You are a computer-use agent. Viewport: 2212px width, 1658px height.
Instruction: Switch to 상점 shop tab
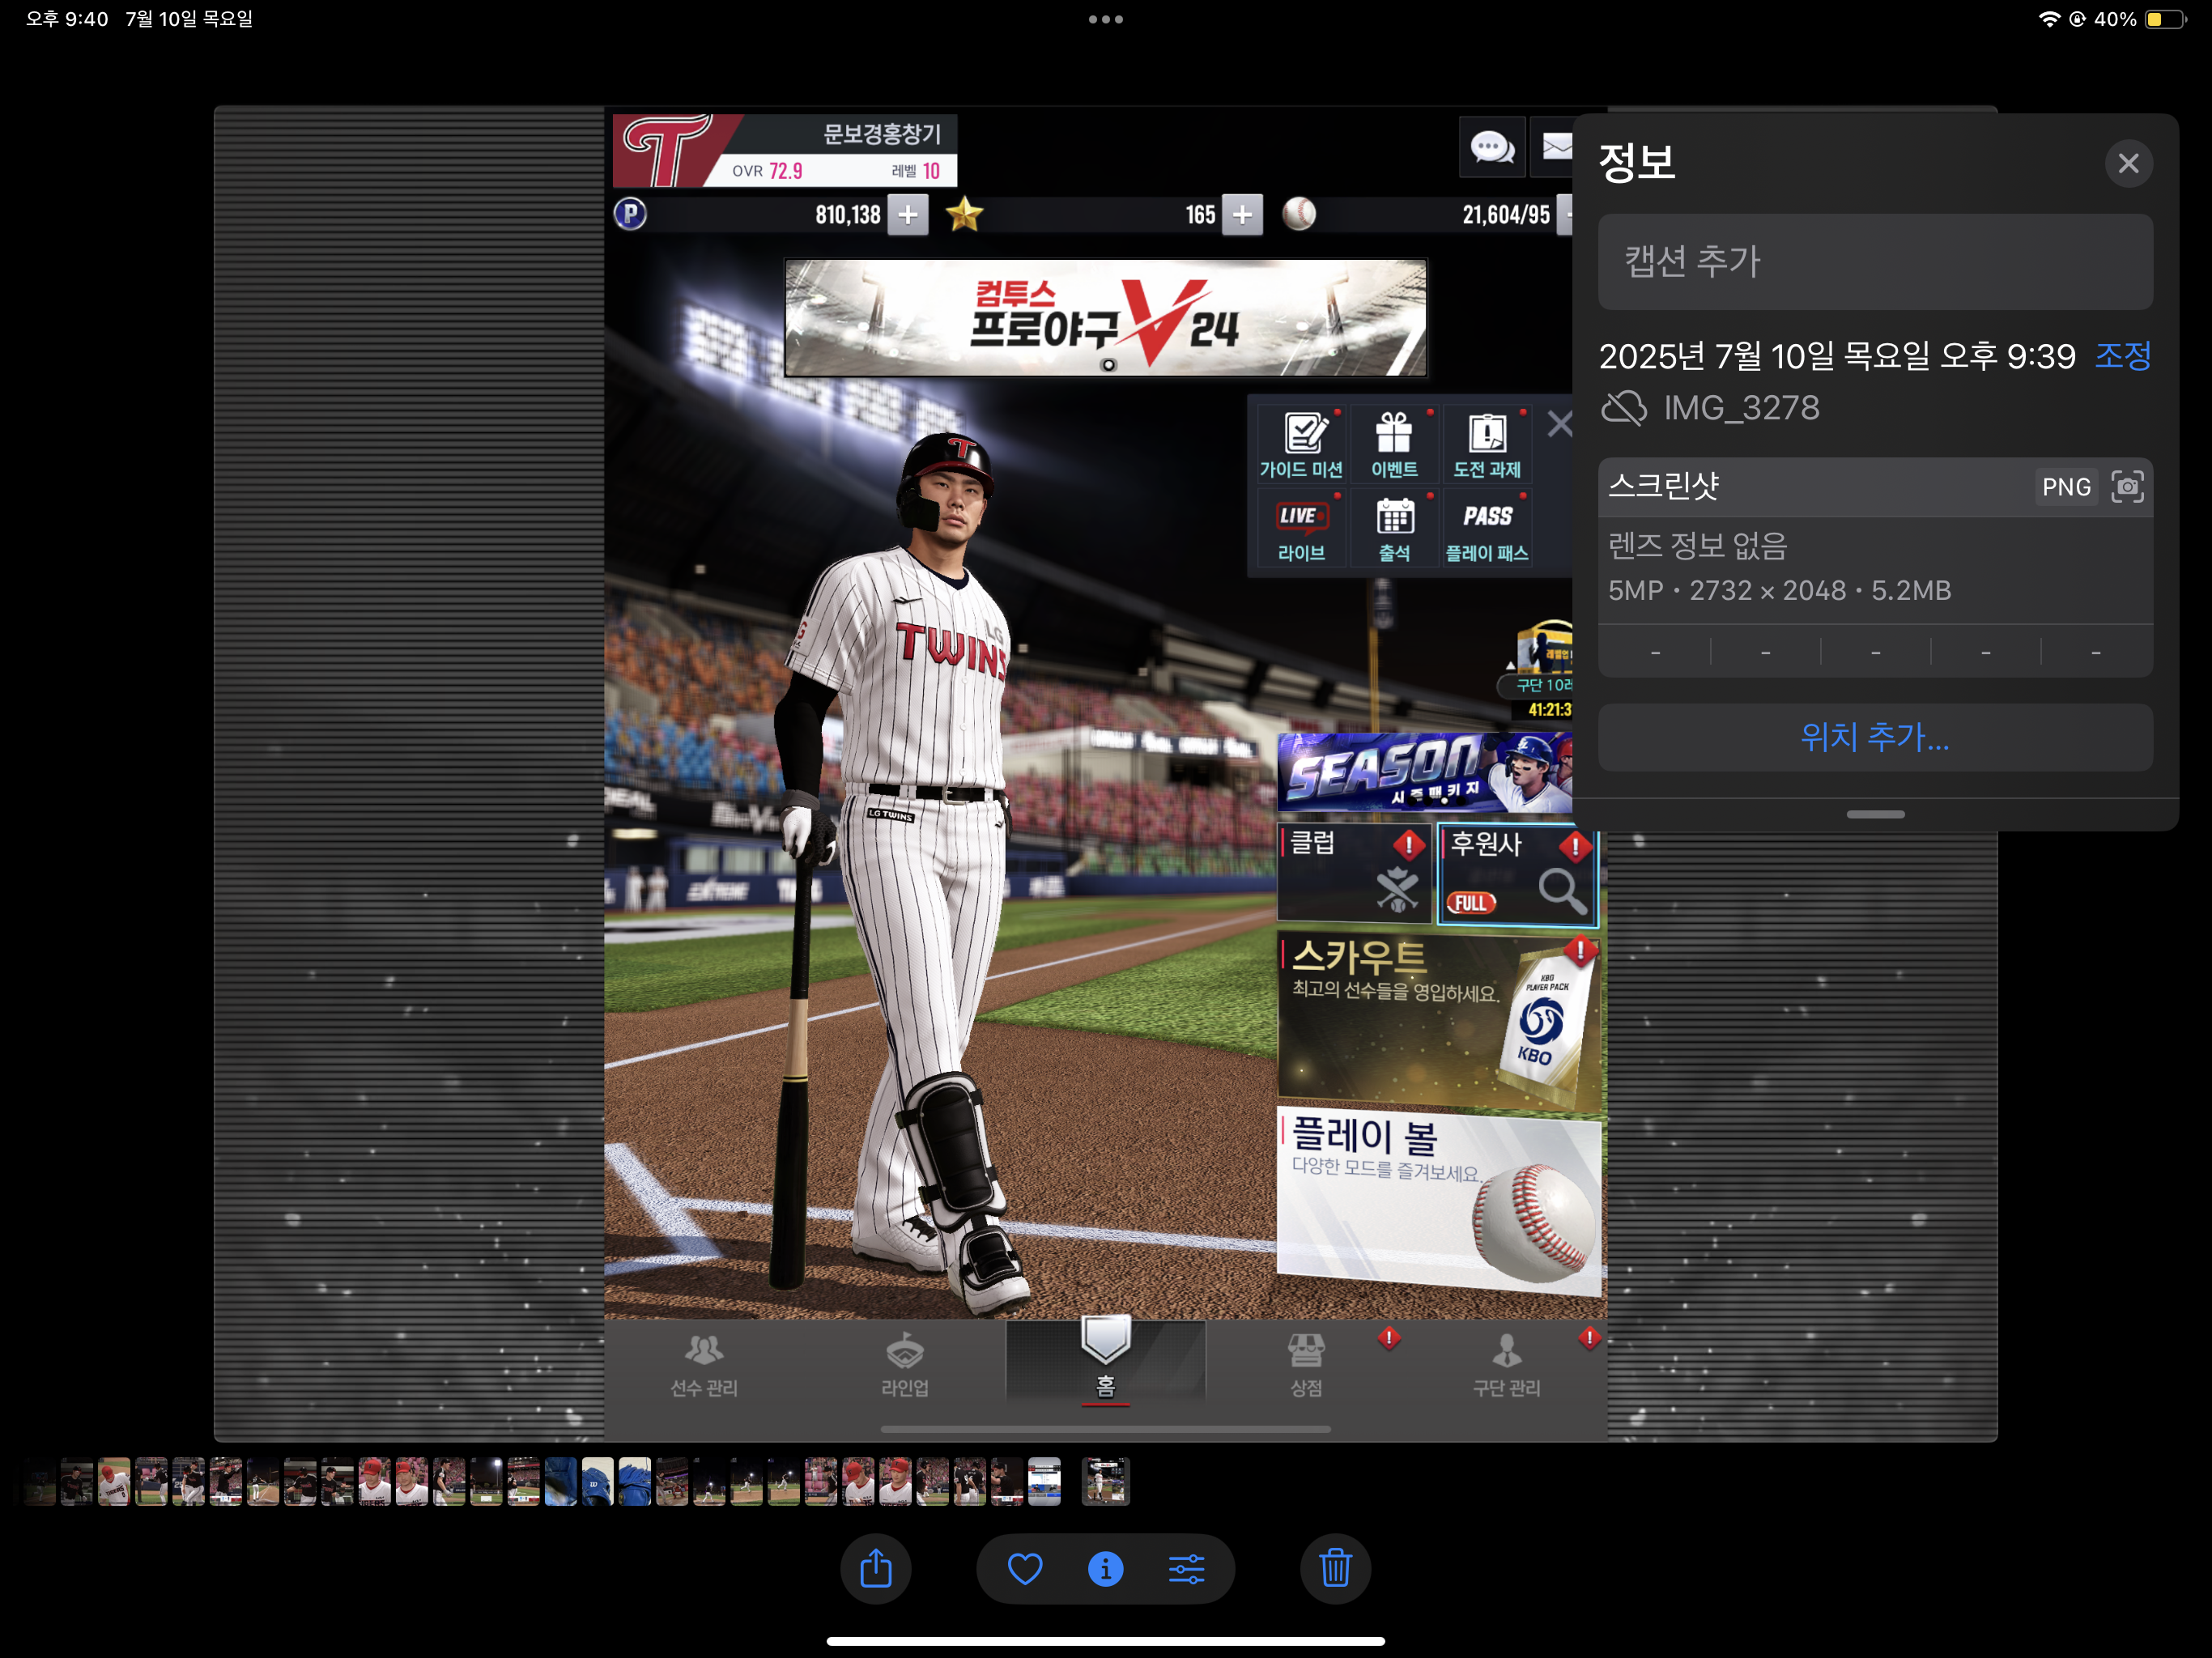[1306, 1365]
